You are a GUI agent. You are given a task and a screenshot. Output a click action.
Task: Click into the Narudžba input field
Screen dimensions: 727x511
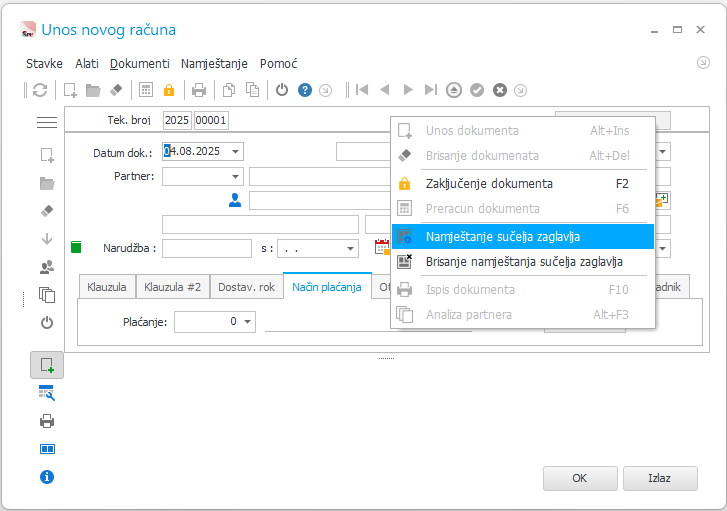coord(207,249)
